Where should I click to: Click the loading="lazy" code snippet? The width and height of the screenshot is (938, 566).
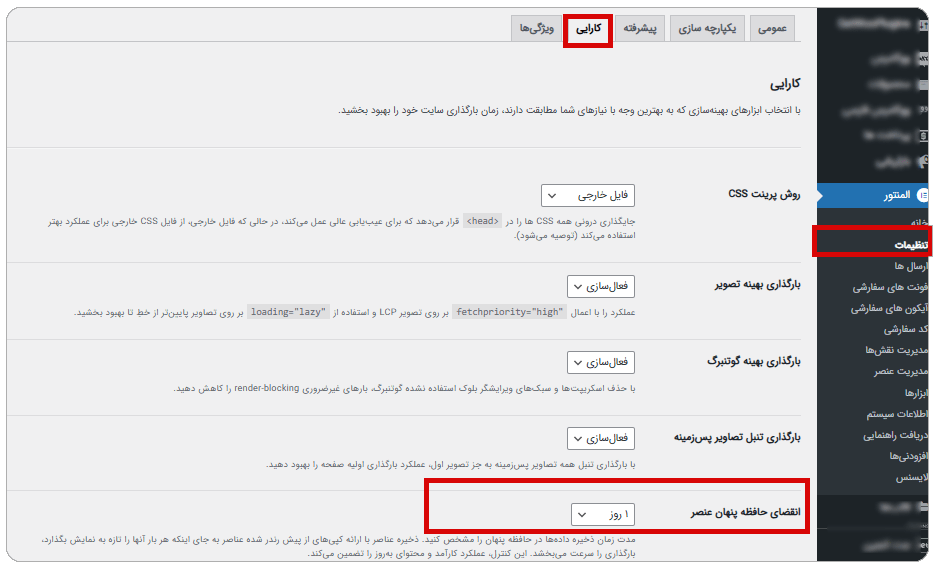click(288, 312)
